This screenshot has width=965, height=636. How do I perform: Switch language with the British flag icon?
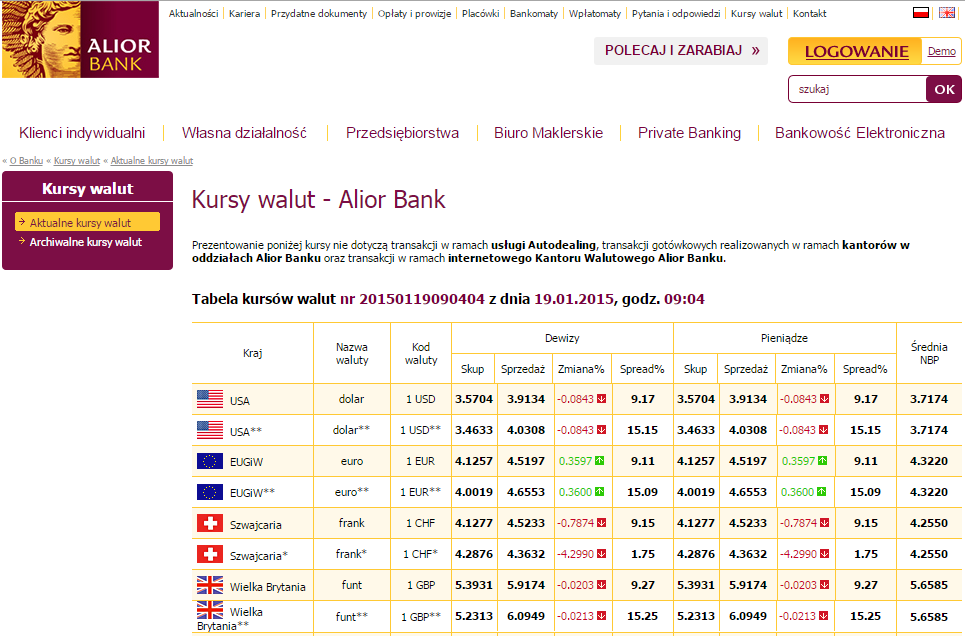click(x=947, y=12)
